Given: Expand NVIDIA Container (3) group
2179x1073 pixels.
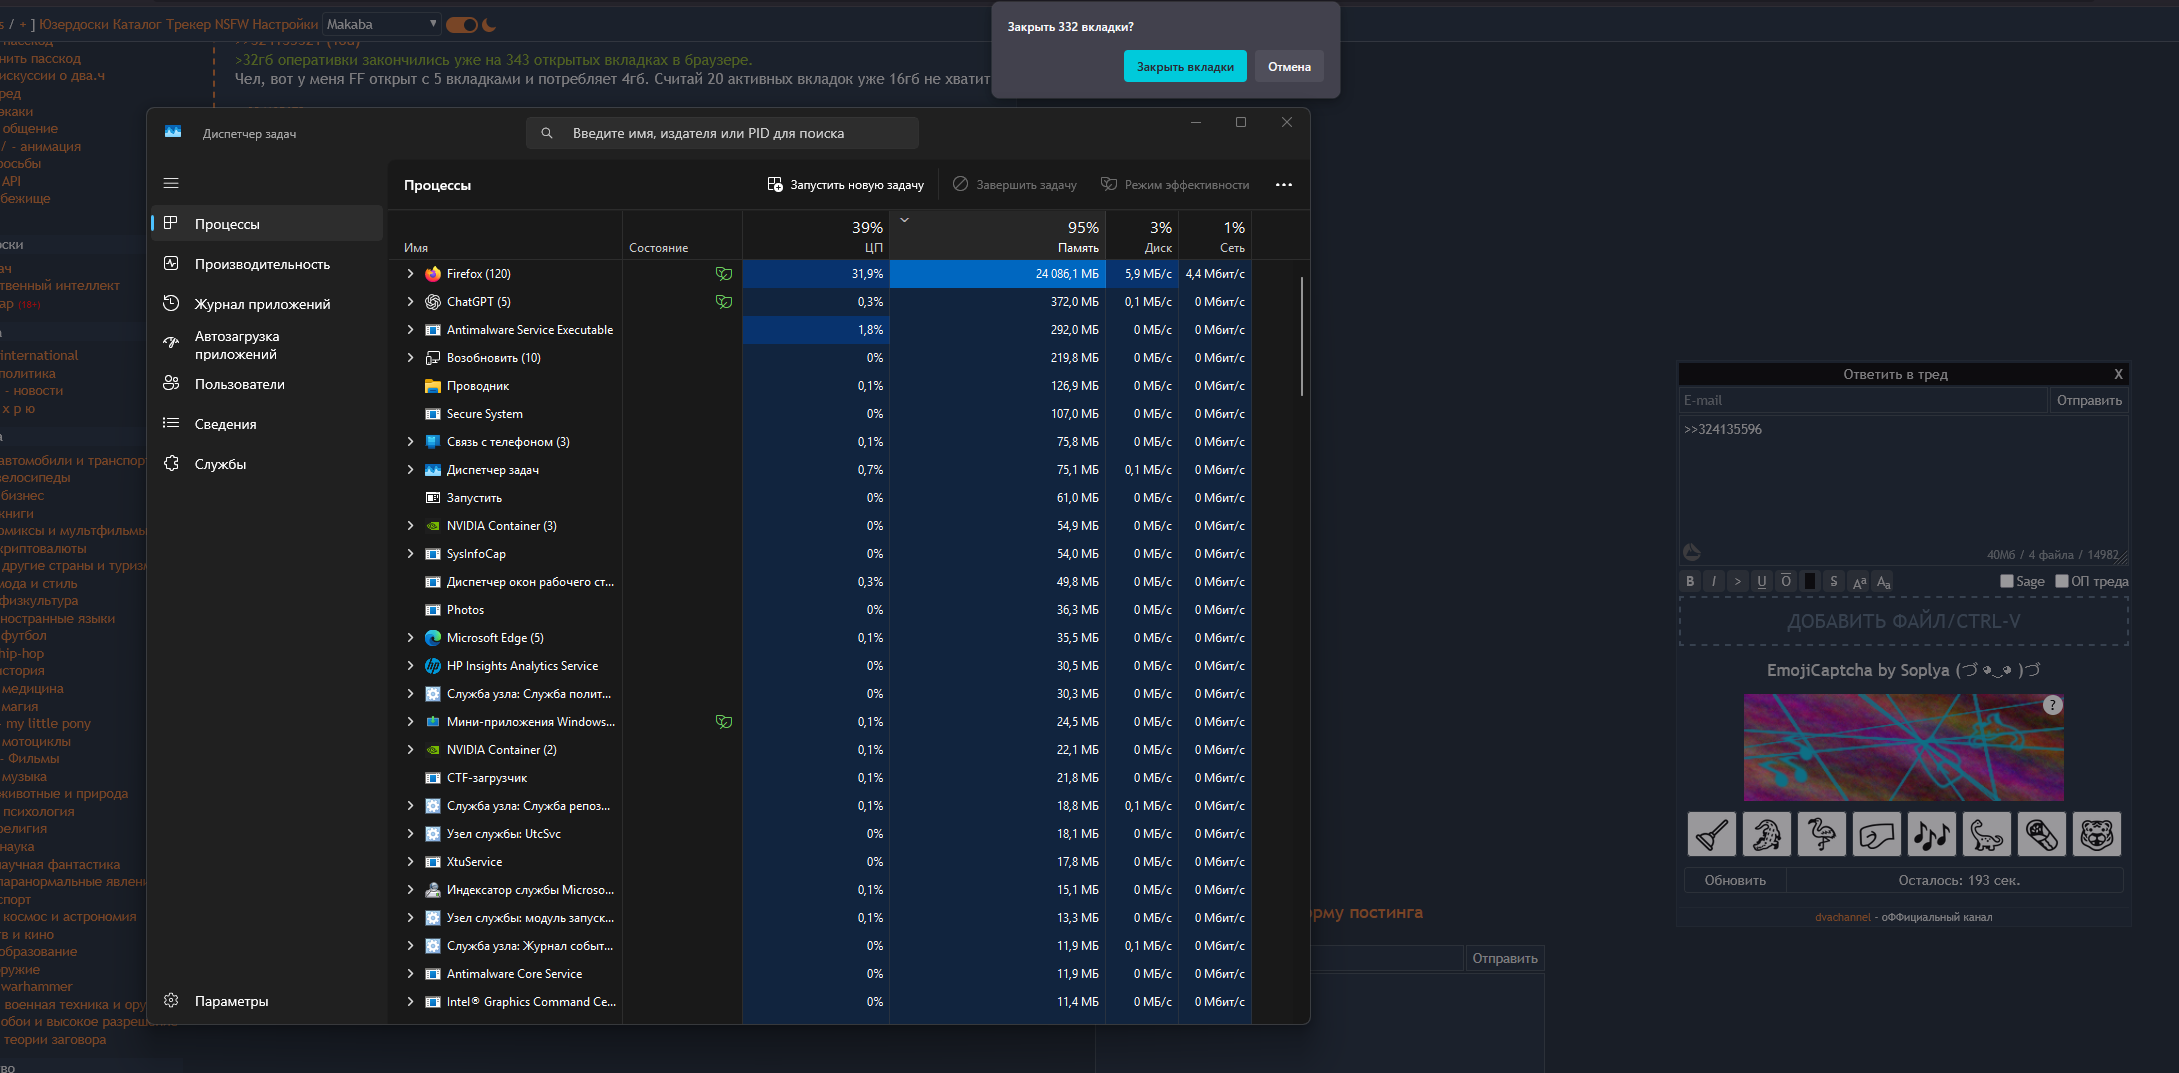Looking at the screenshot, I should tap(410, 526).
